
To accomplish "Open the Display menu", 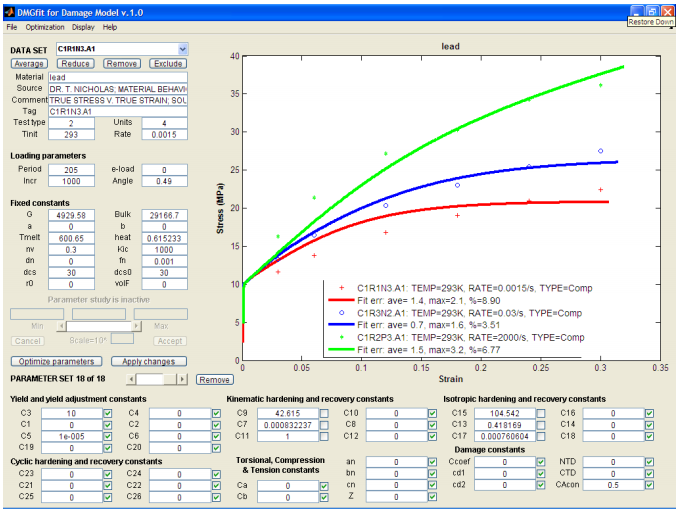I will 83,27.
